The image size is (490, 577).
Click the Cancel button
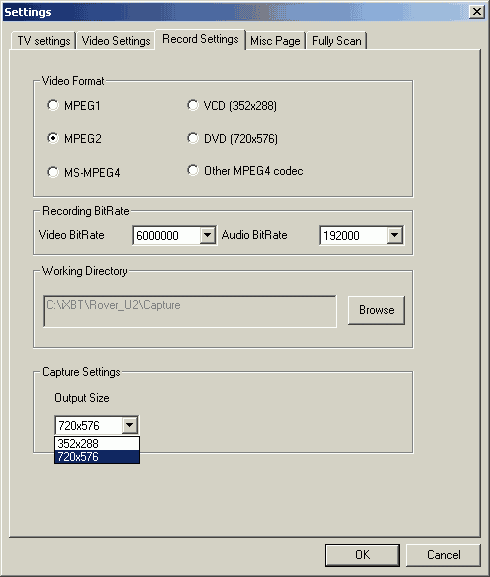444,555
